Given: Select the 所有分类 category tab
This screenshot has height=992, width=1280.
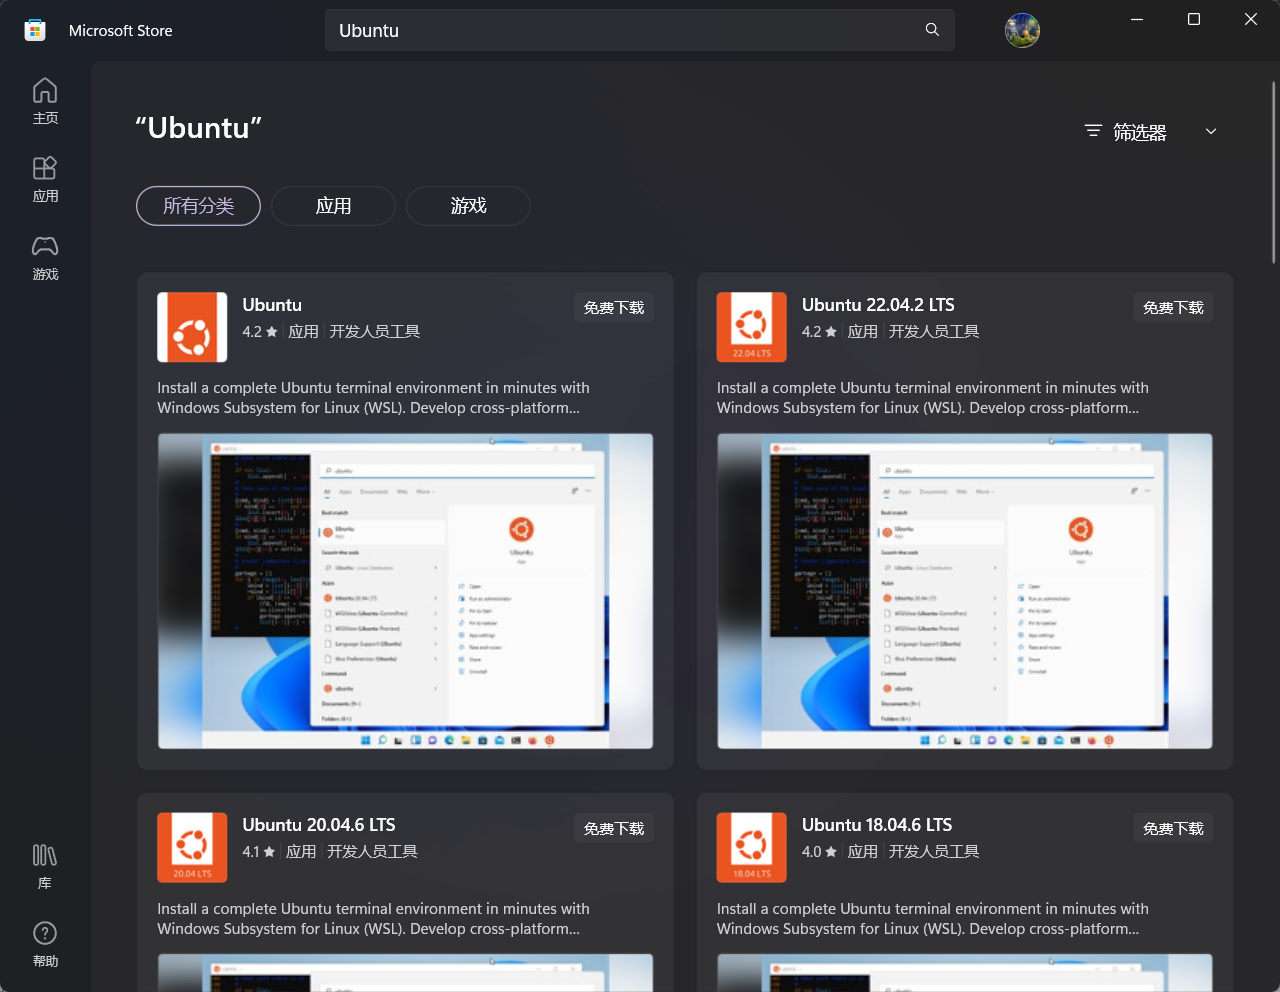Looking at the screenshot, I should 198,206.
